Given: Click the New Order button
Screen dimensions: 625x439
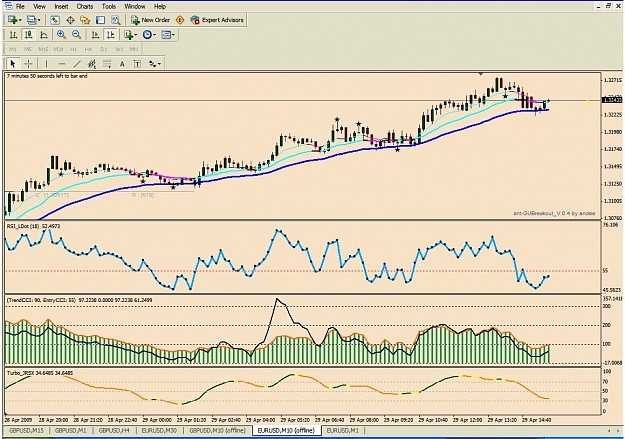Looking at the screenshot, I should tap(151, 20).
